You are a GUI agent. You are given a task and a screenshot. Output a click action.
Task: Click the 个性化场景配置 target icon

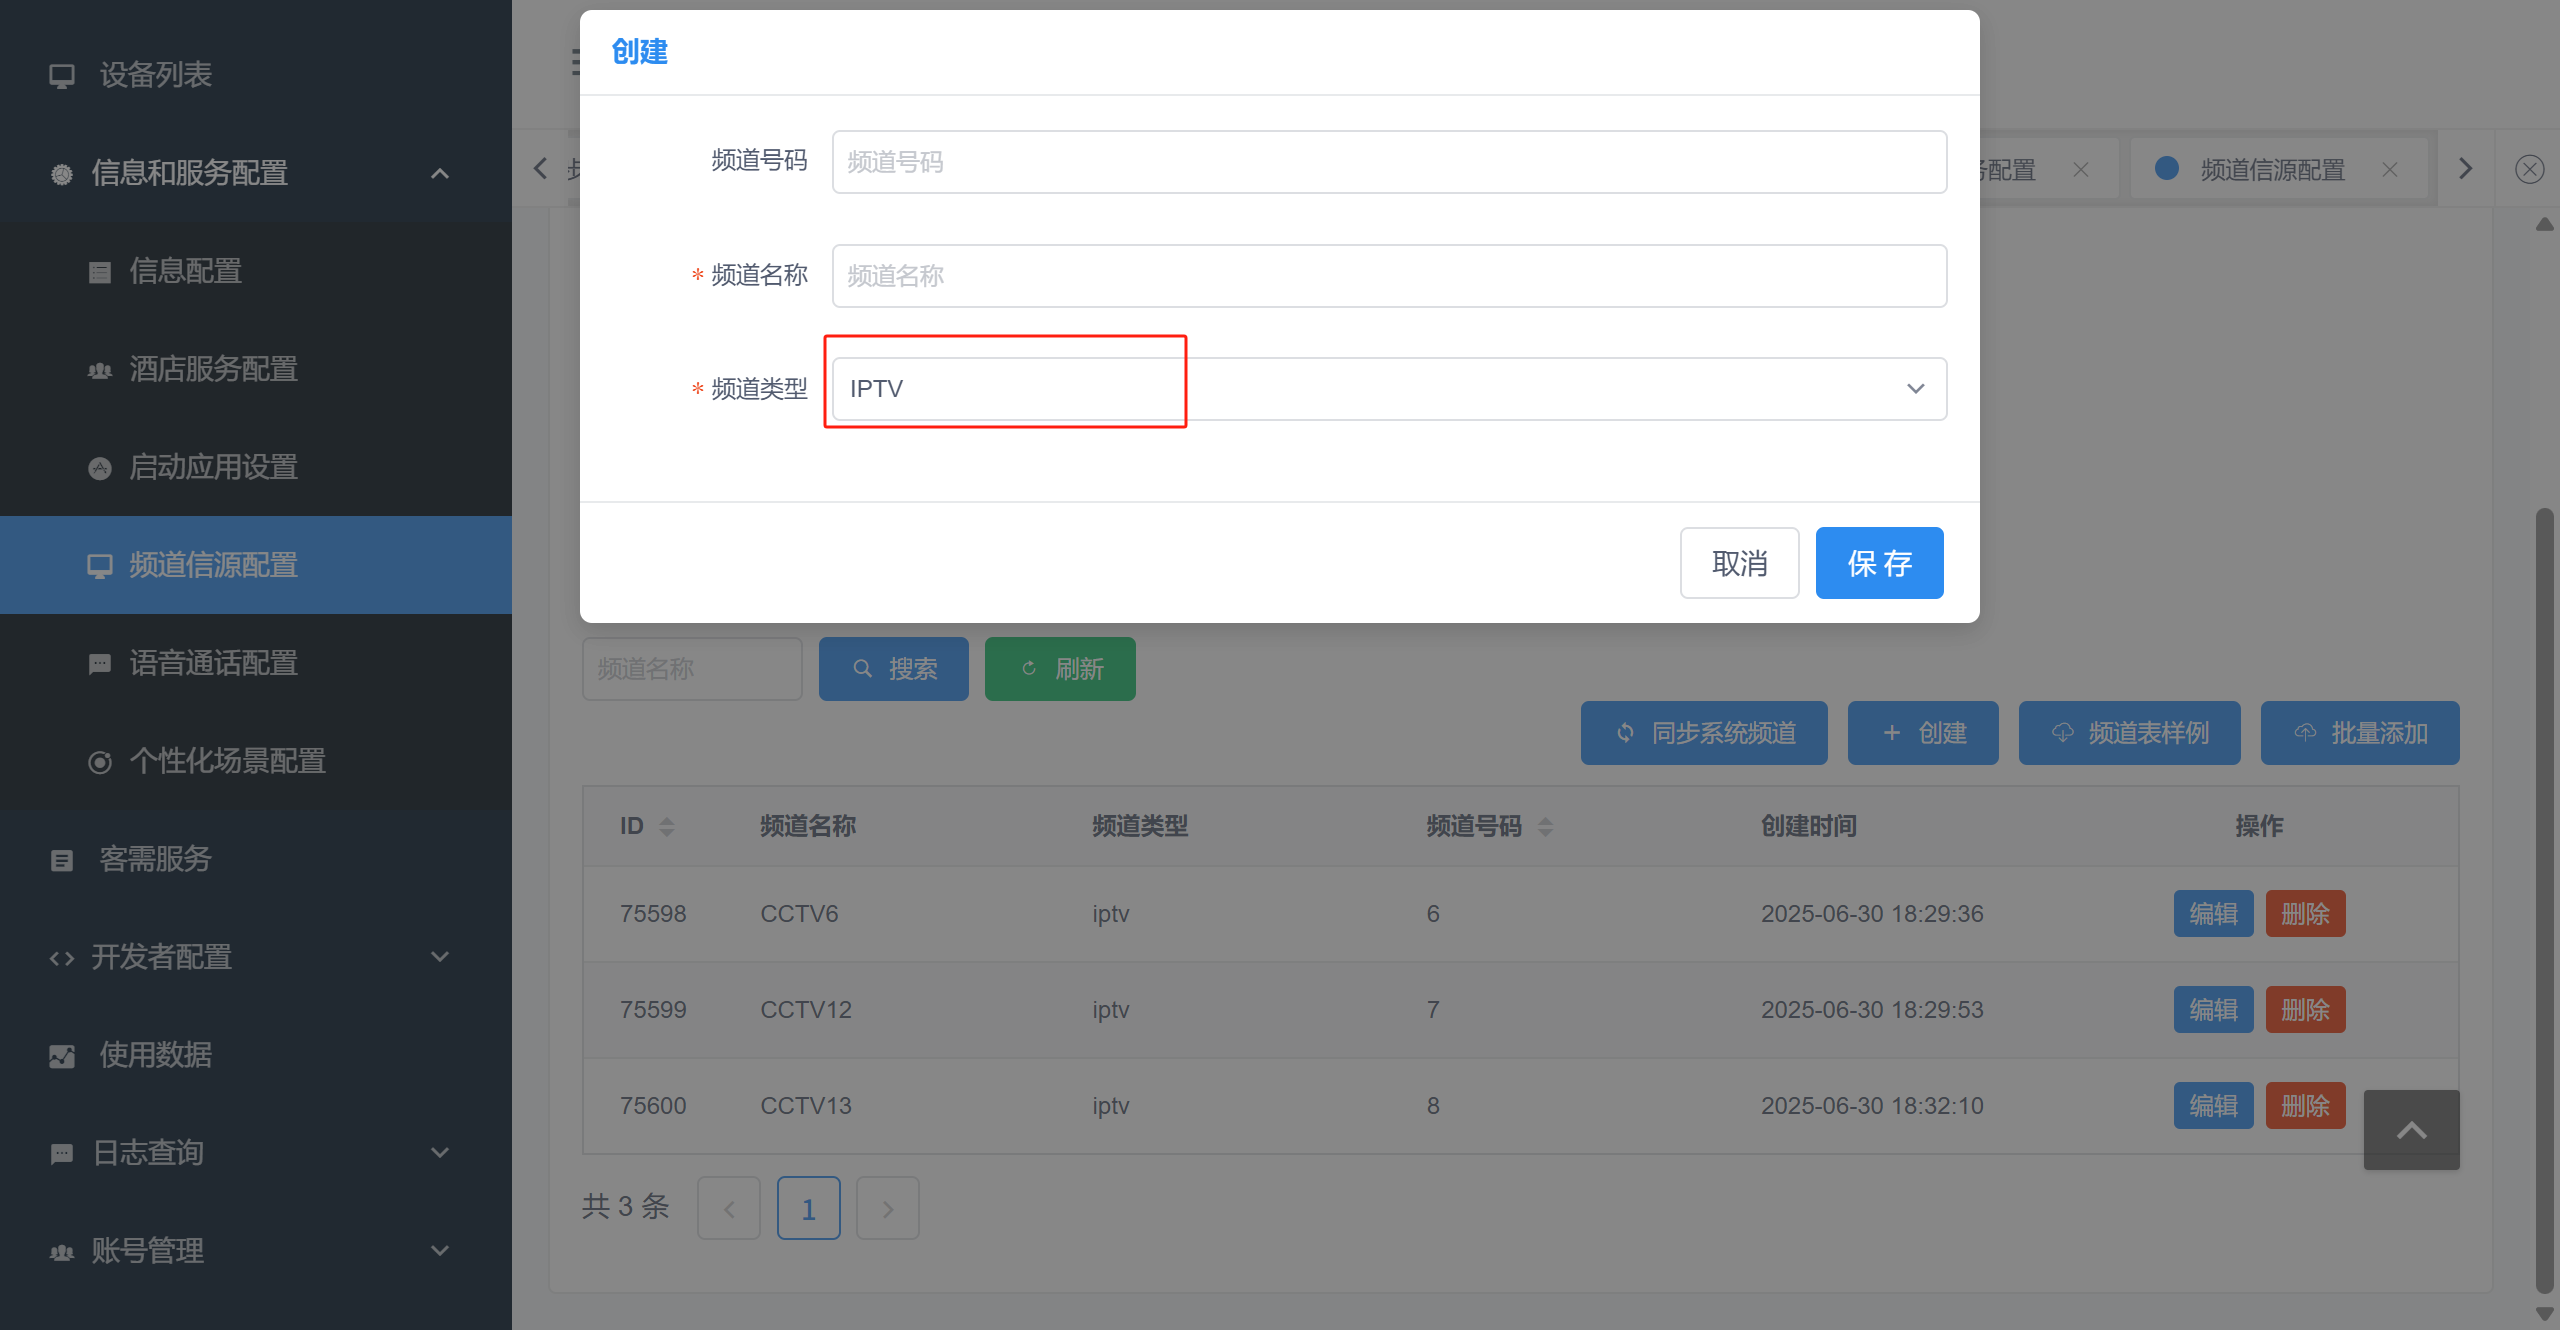100,762
